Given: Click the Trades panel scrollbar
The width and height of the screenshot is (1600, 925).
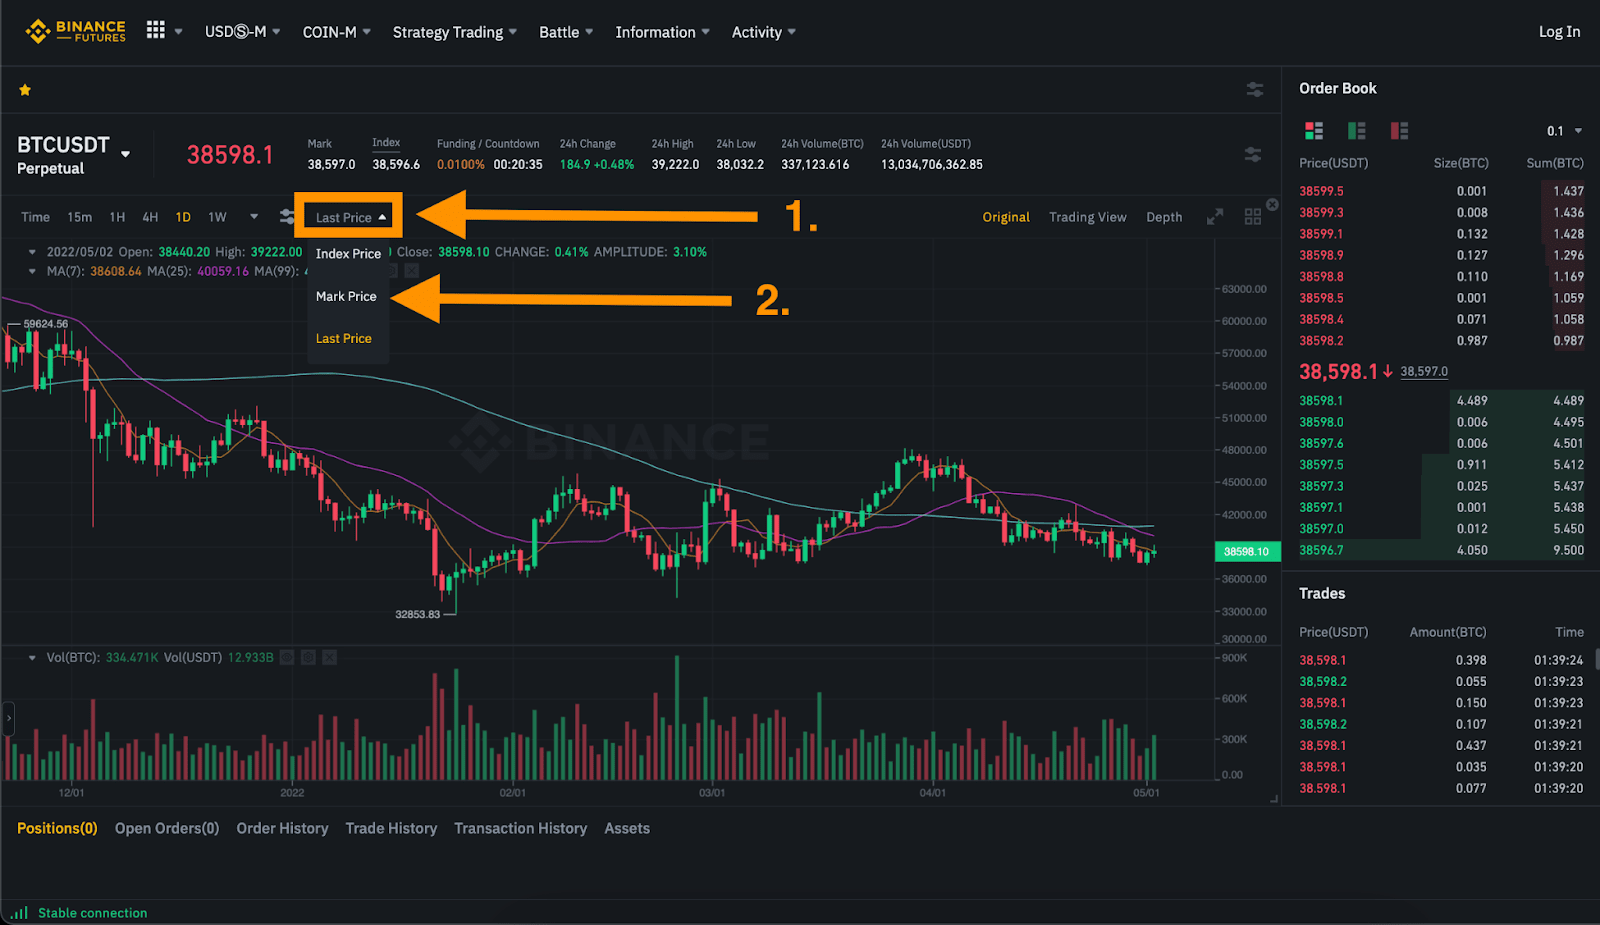Looking at the screenshot, I should 1597,659.
